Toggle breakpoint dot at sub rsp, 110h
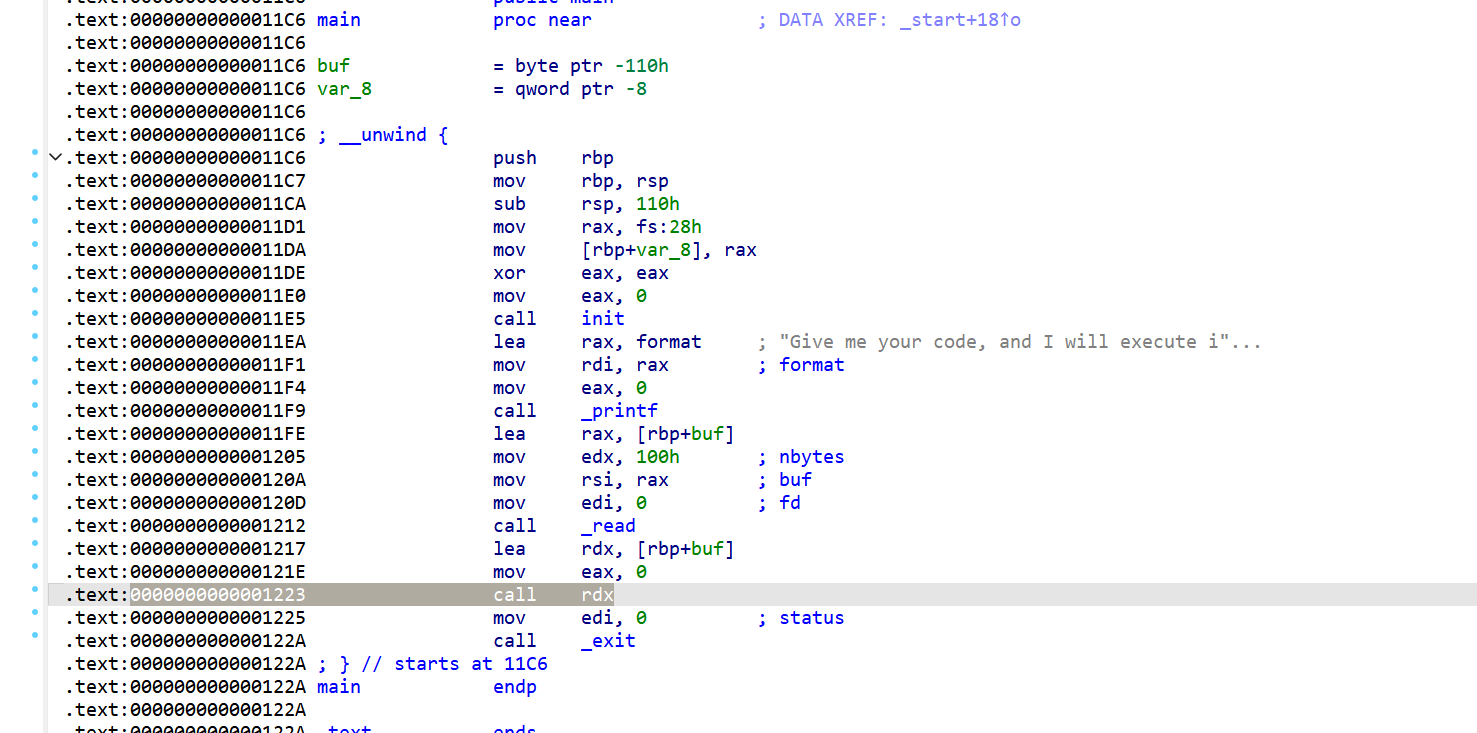This screenshot has width=1477, height=733. coord(34,199)
